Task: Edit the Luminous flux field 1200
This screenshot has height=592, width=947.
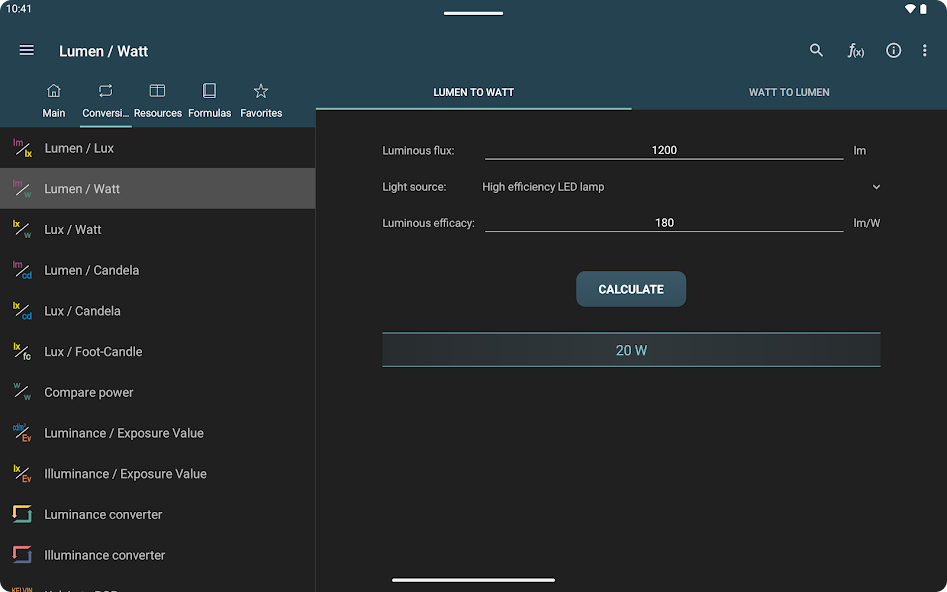Action: point(664,150)
